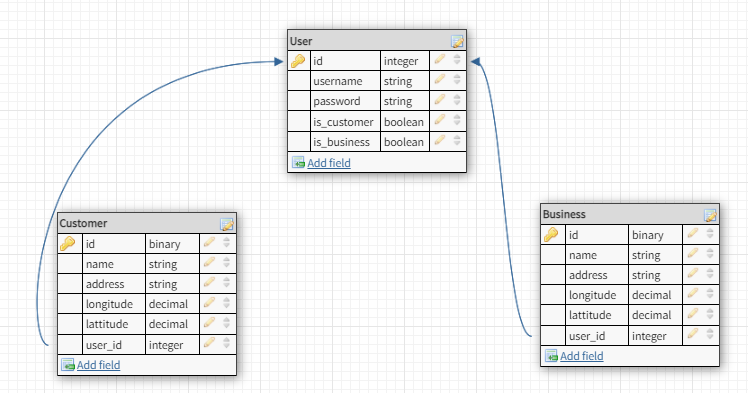Click the primary key icon in User table
The width and height of the screenshot is (748, 393).
298,61
